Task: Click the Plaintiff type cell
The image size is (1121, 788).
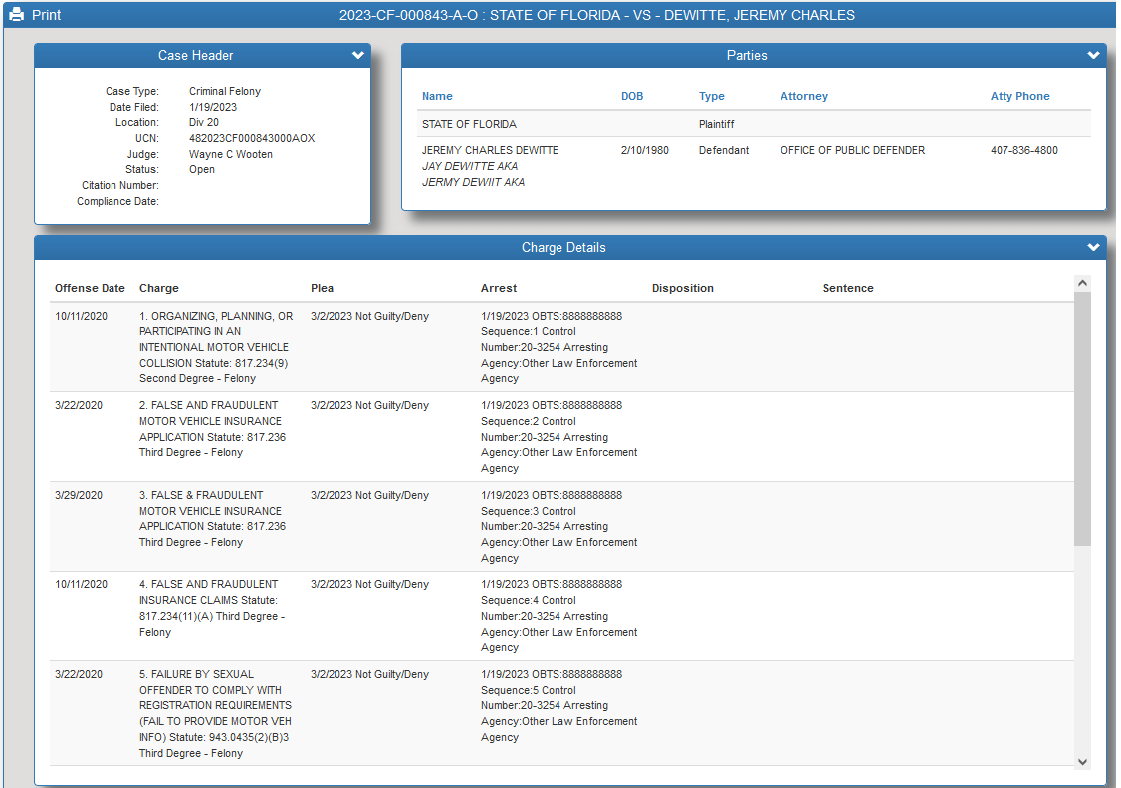Action: [716, 124]
